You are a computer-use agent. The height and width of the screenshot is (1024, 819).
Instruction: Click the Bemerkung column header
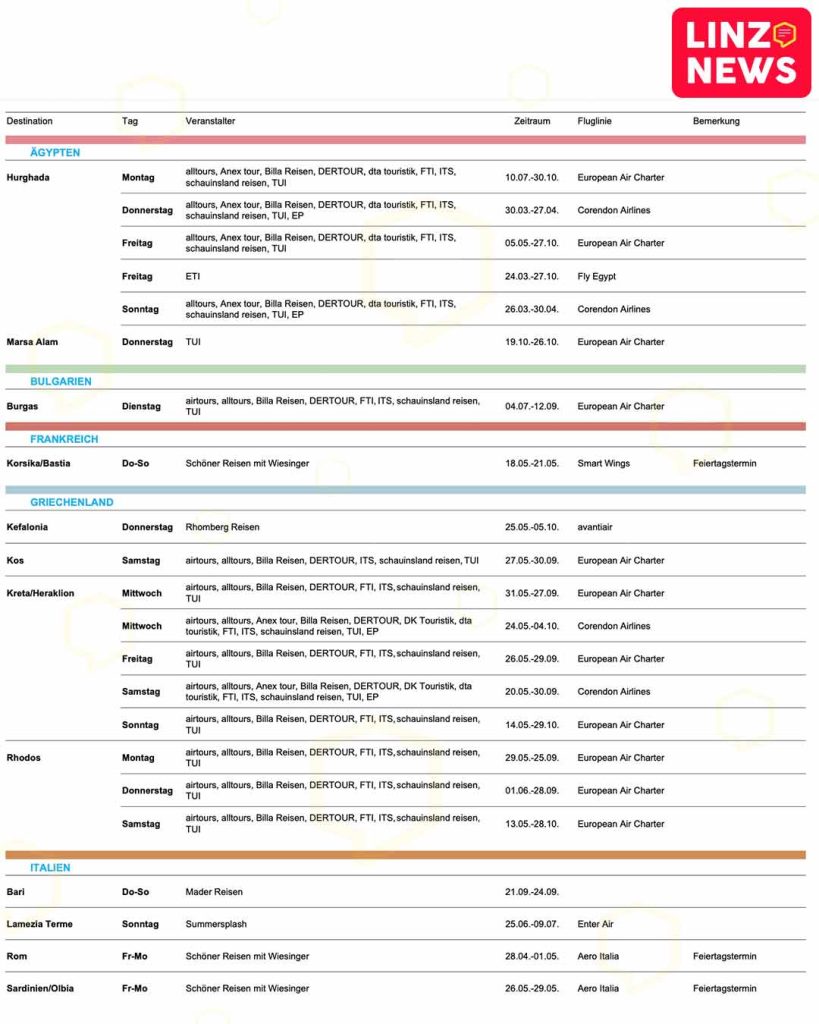coord(716,121)
